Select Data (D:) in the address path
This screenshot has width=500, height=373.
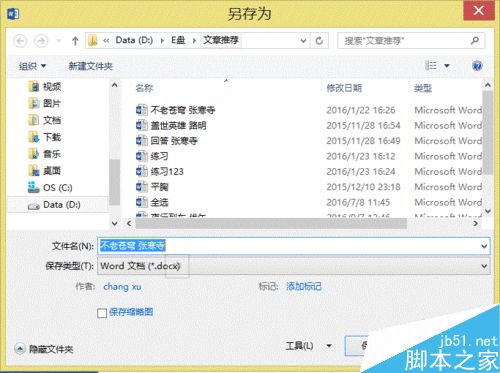[134, 40]
